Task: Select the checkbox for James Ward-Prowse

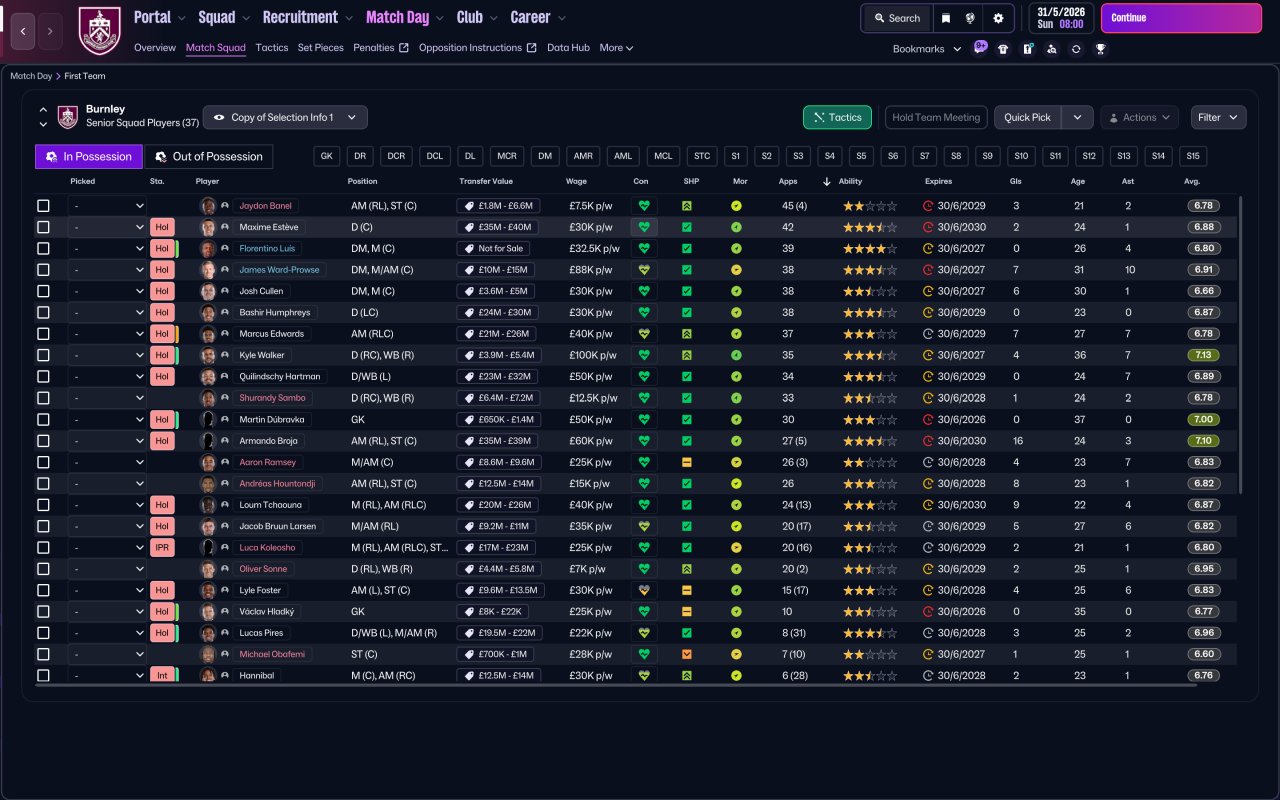Action: tap(43, 270)
